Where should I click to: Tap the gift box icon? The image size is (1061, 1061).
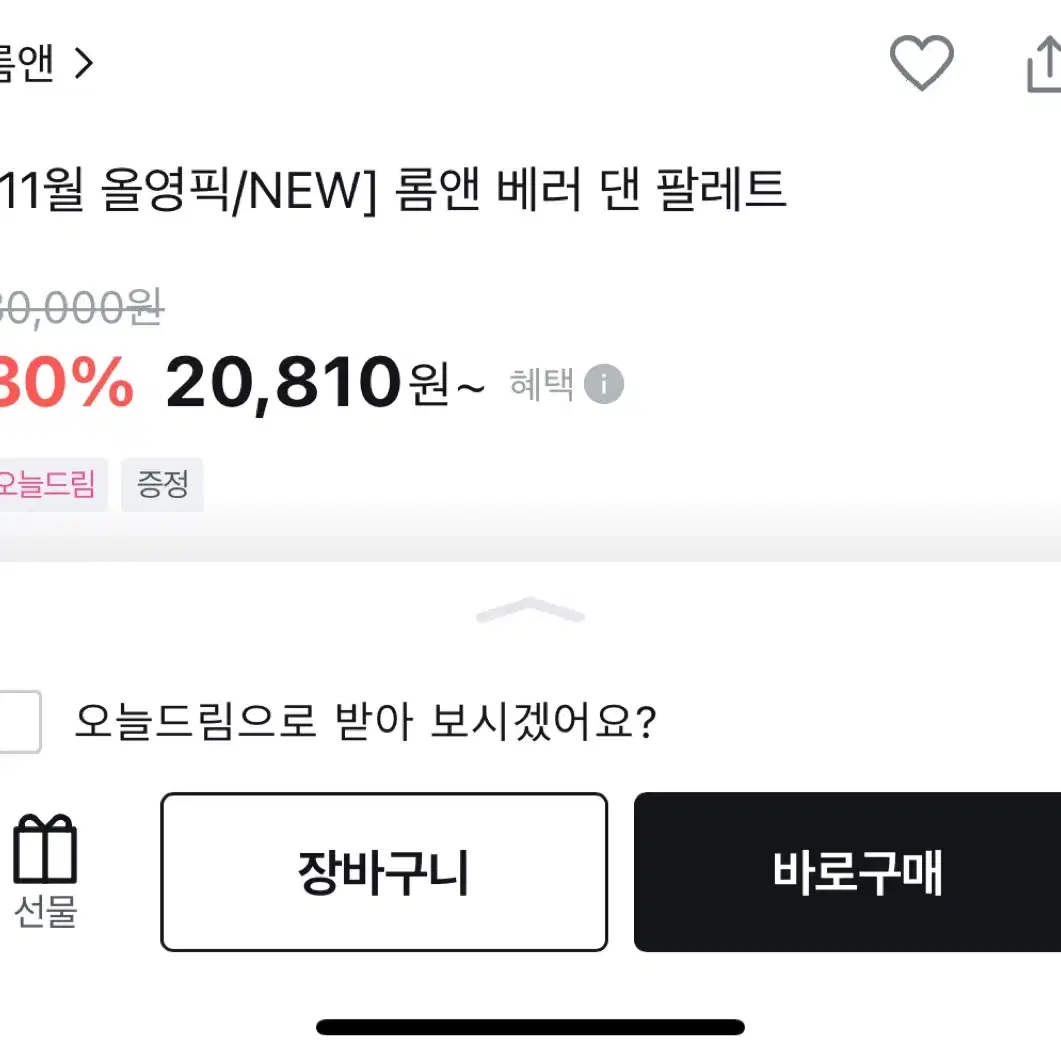click(45, 849)
